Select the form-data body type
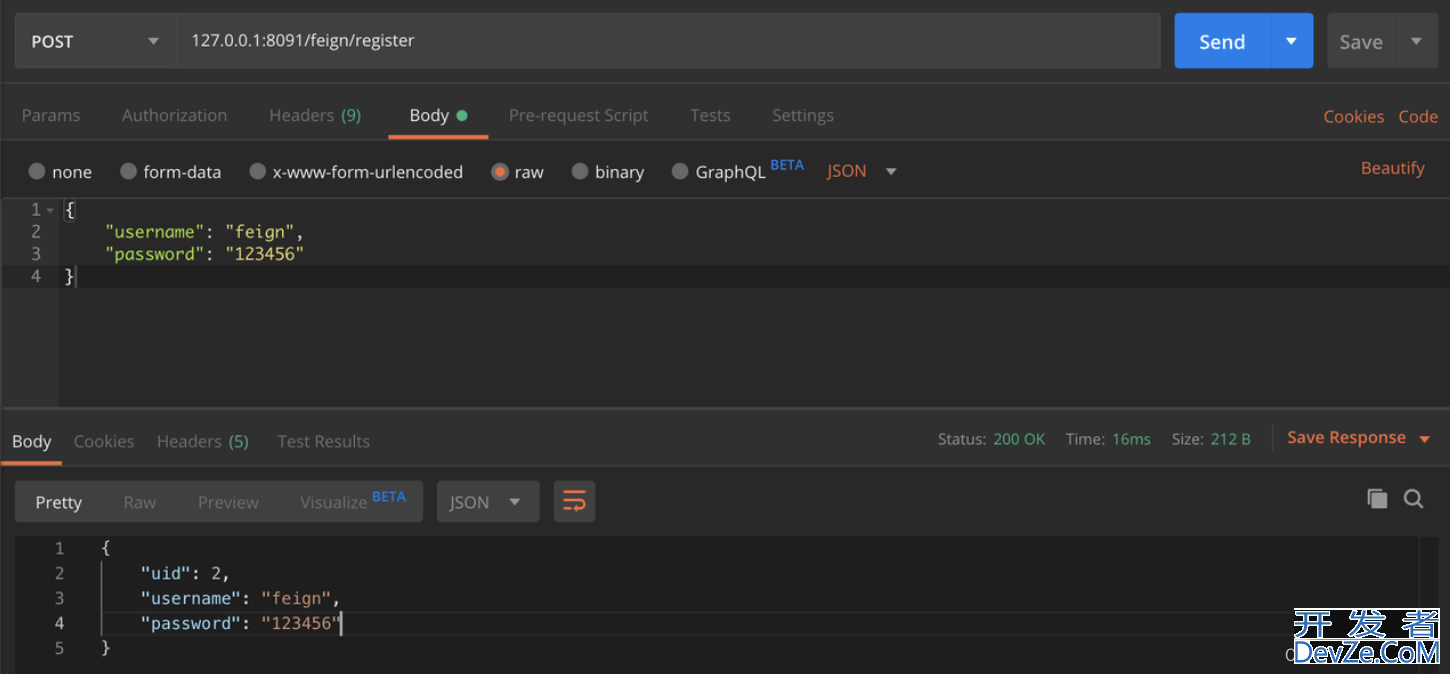The width and height of the screenshot is (1450, 674). click(171, 172)
